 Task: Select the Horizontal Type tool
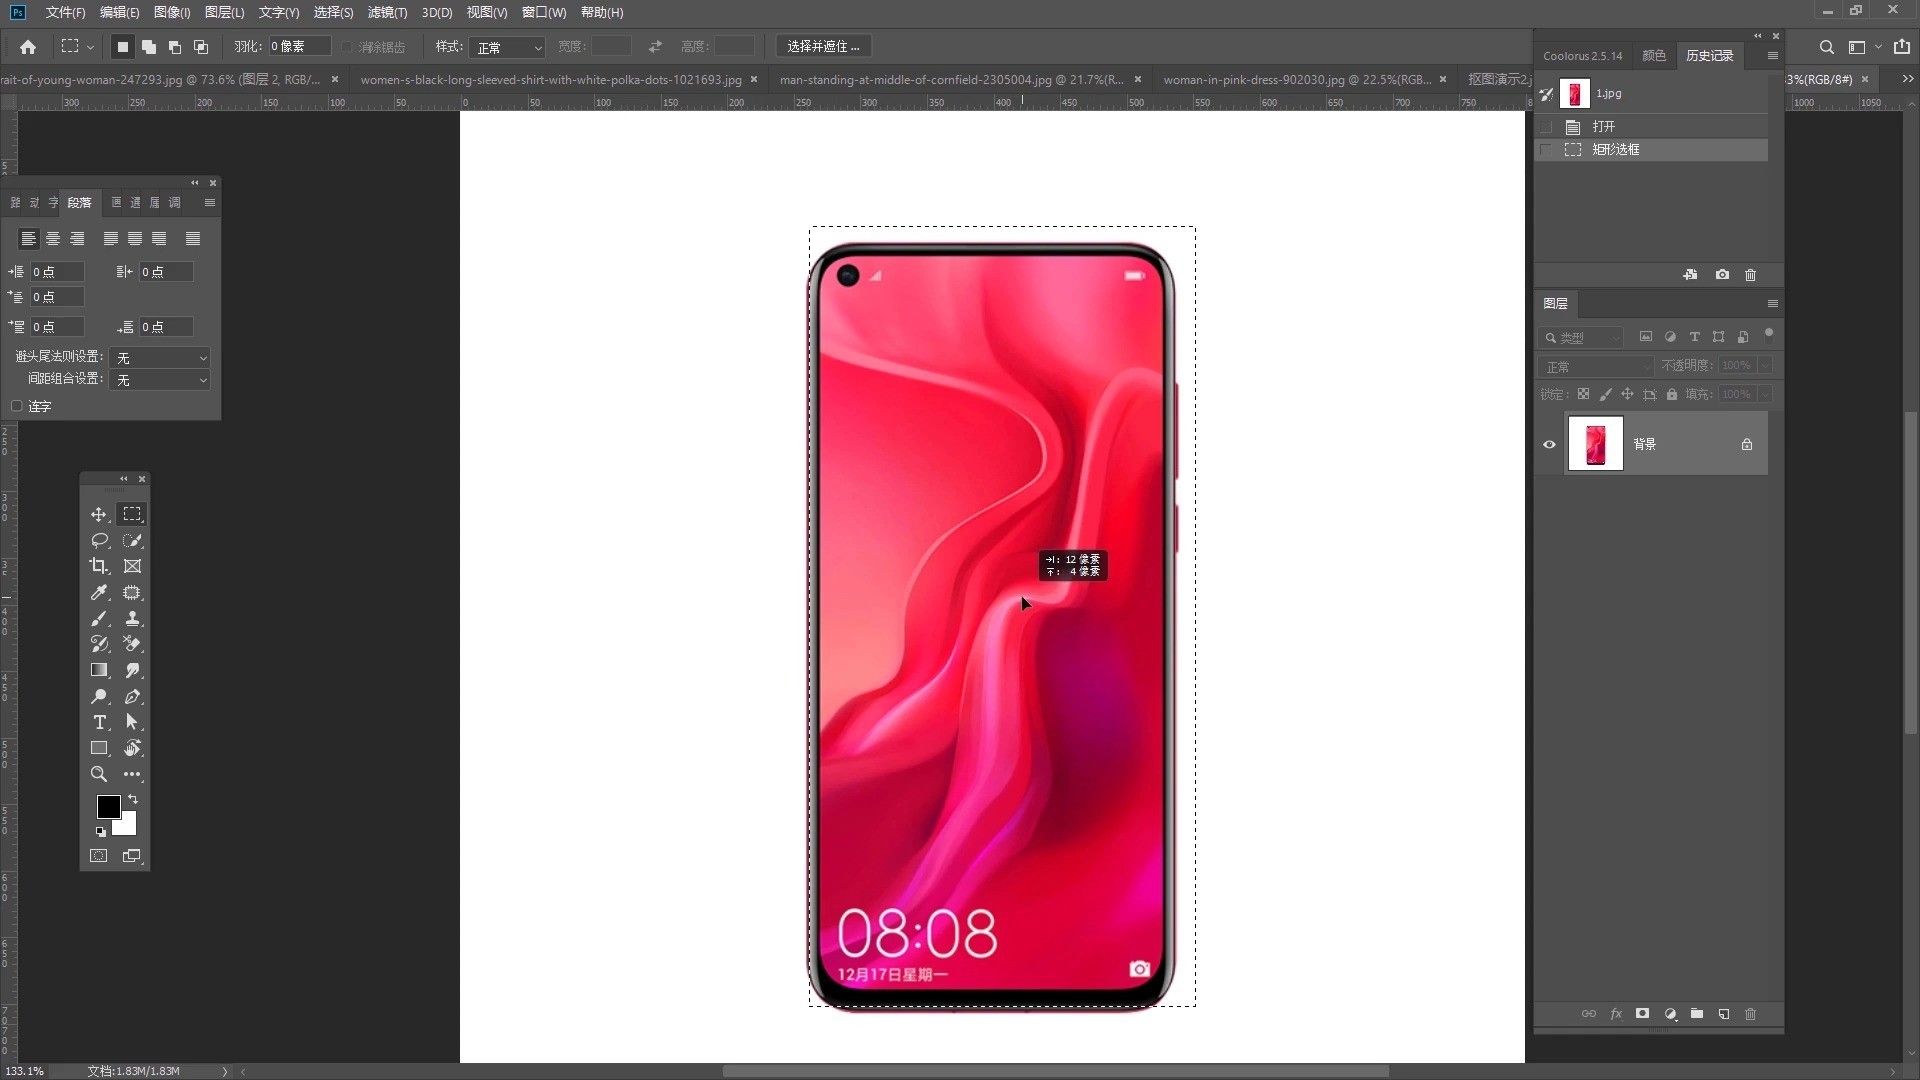(99, 722)
